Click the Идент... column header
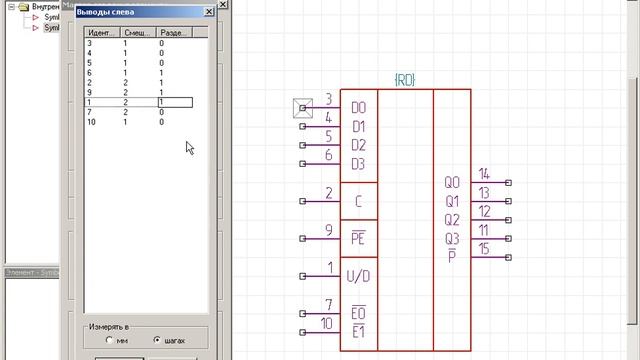This screenshot has height=360, width=640. 102,33
